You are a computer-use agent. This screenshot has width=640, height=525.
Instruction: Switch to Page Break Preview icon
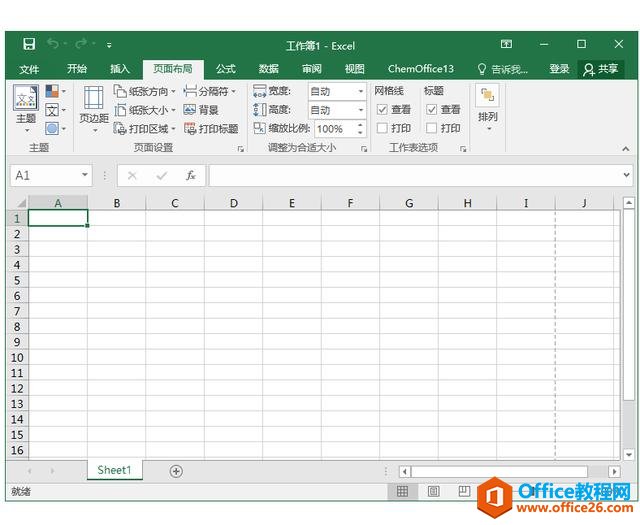tap(464, 491)
